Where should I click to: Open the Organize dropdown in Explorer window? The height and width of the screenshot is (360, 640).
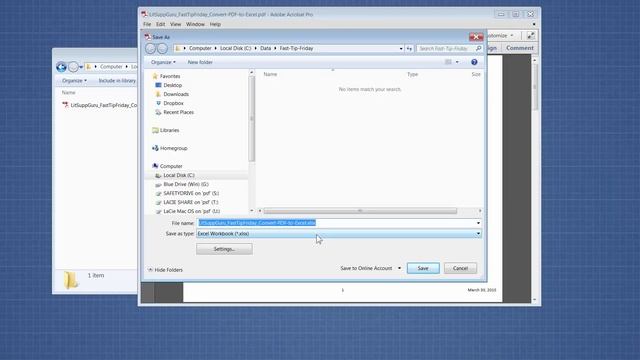[x=74, y=80]
